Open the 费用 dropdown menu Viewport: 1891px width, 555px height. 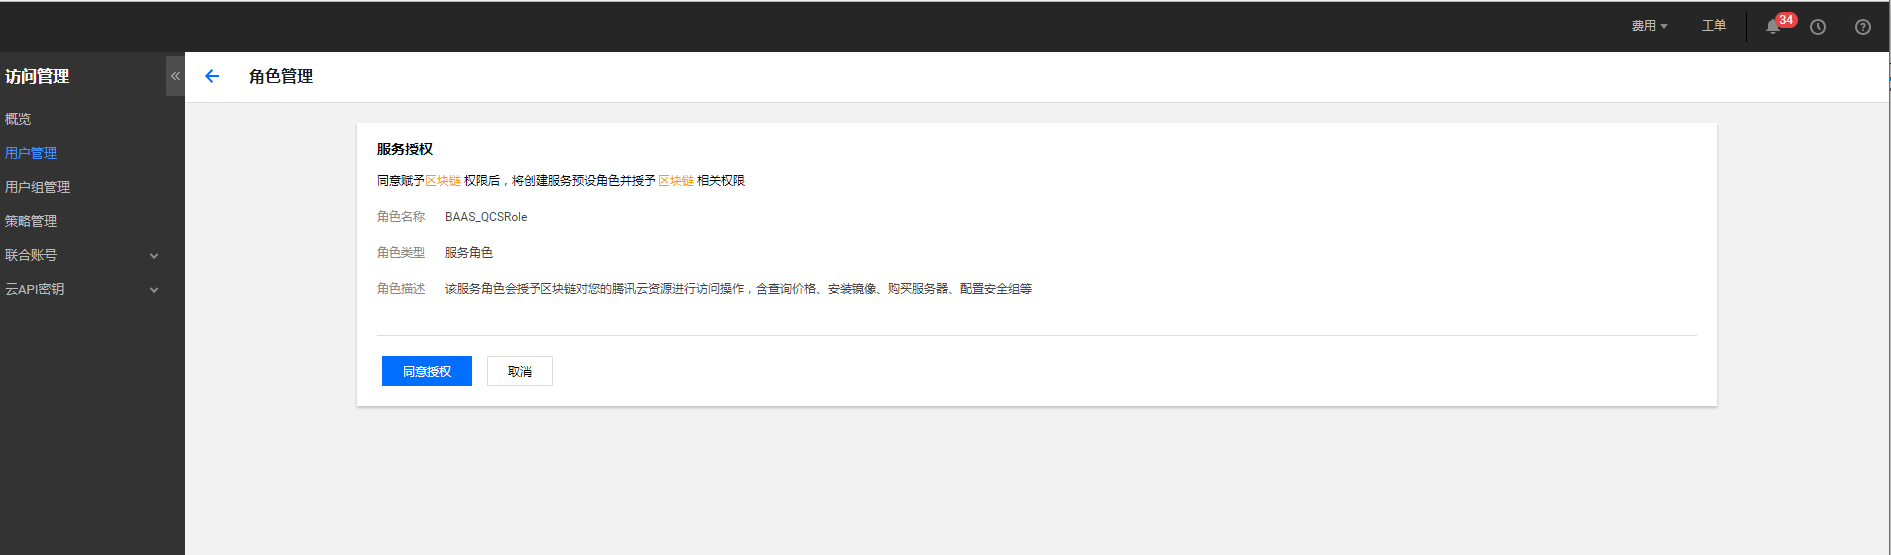tap(1649, 26)
